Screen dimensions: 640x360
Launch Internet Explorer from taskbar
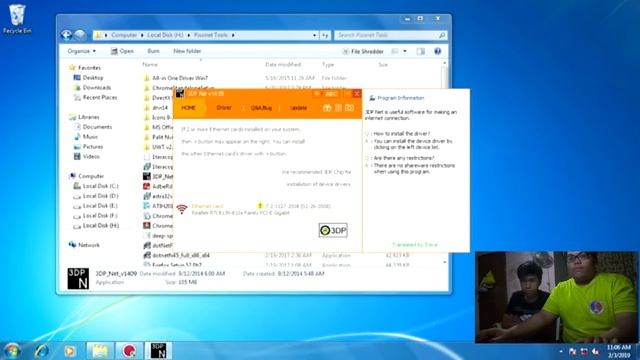tap(41, 351)
